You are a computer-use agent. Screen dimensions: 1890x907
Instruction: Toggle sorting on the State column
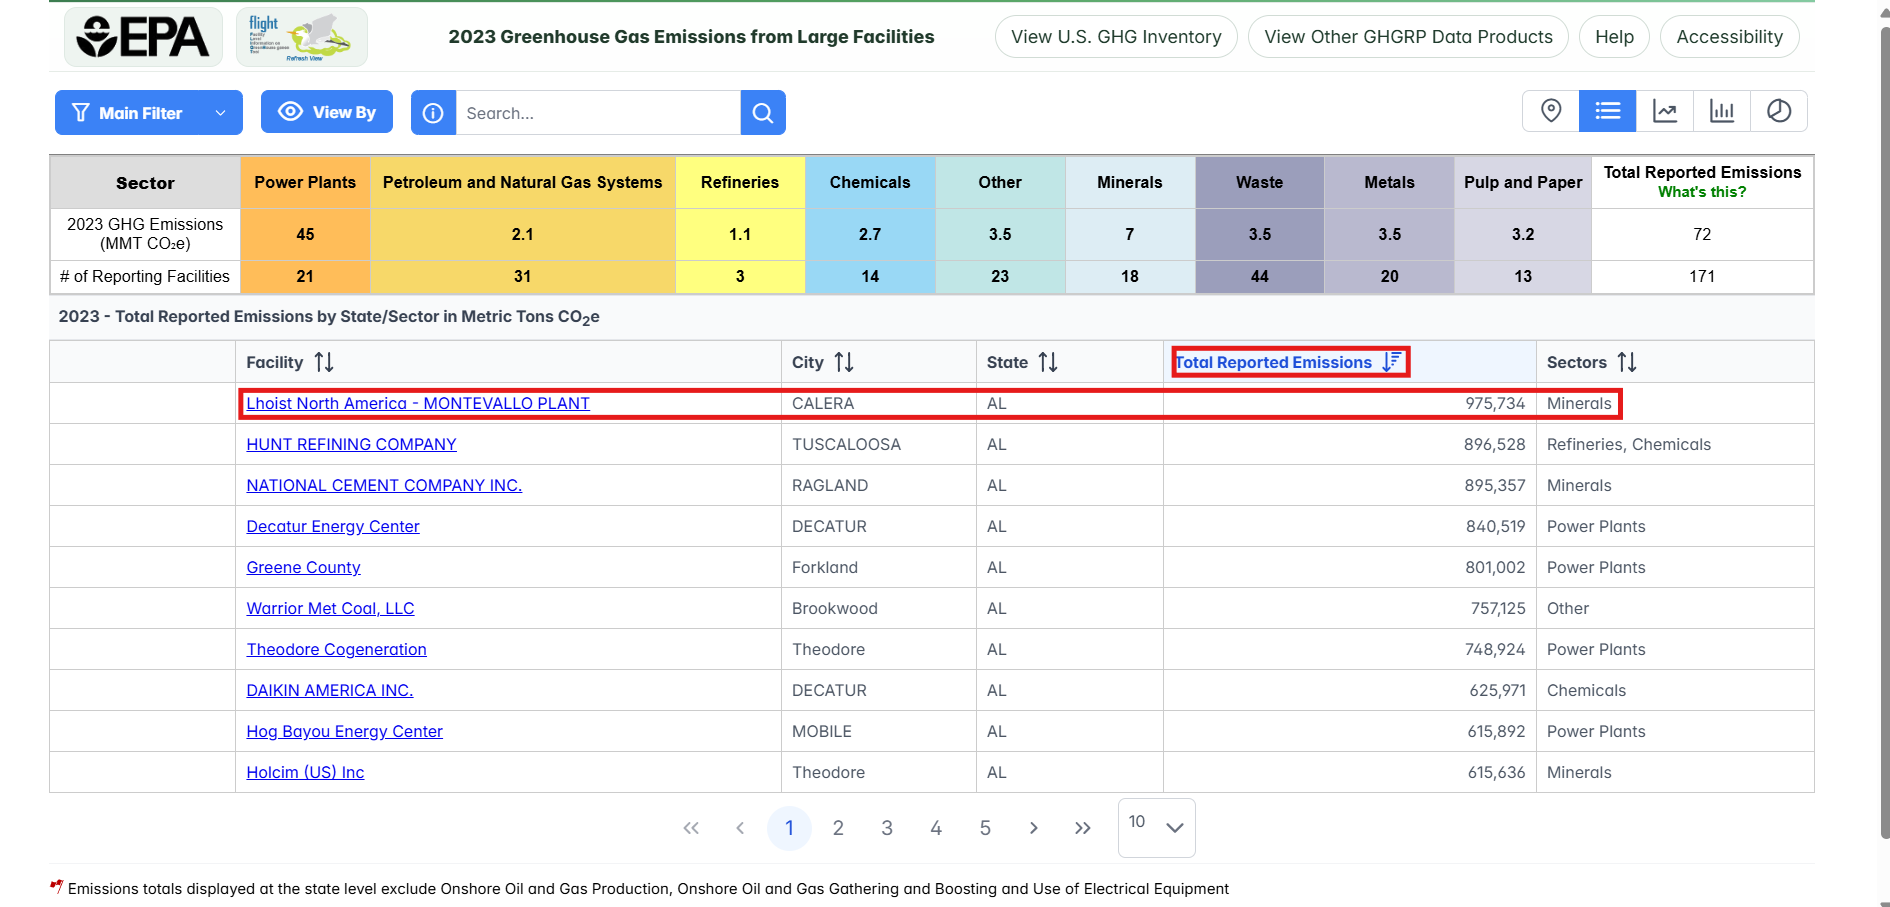(1047, 361)
